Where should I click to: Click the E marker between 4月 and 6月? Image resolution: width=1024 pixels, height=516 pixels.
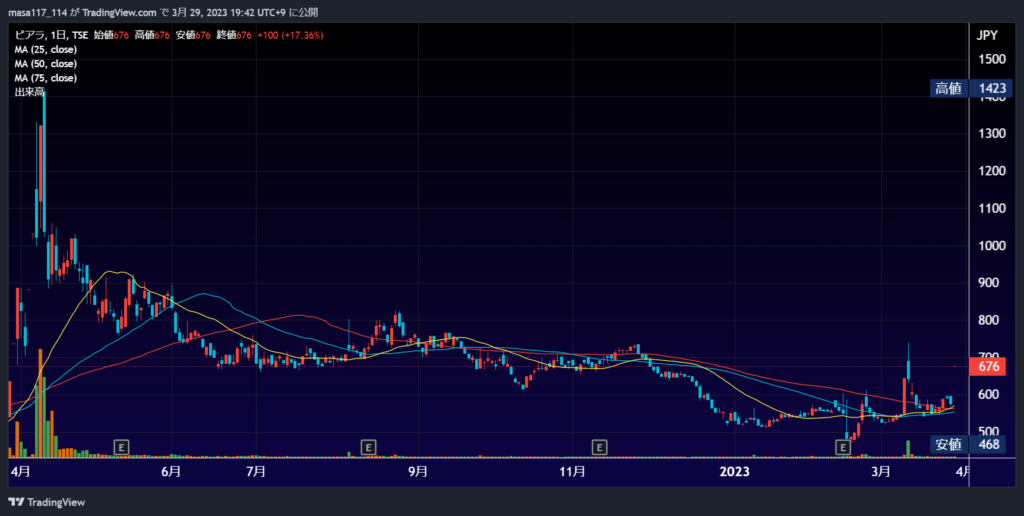[x=121, y=447]
